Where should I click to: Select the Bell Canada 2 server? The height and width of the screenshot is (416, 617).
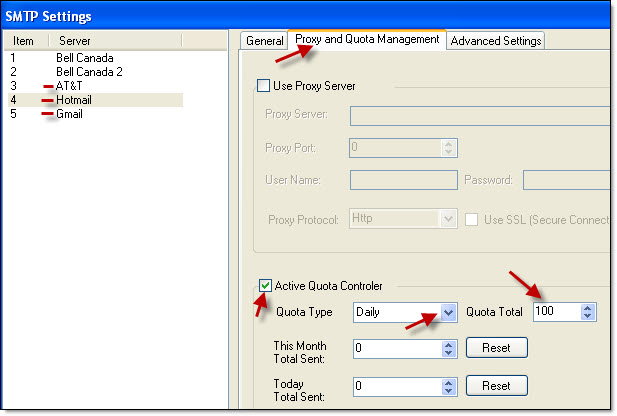click(x=90, y=72)
